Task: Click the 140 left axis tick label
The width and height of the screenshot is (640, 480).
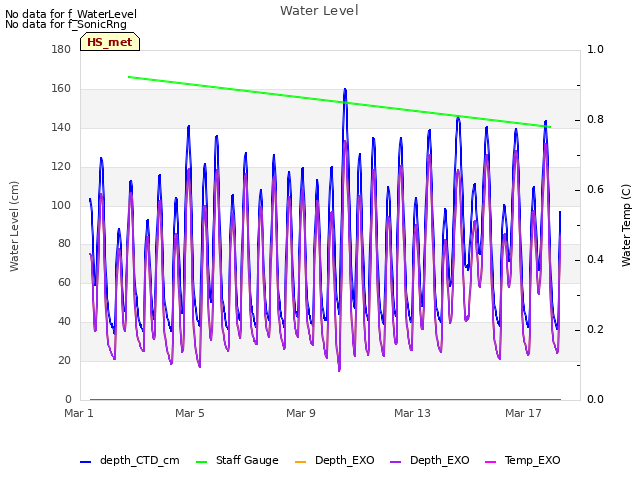Action: 61,127
